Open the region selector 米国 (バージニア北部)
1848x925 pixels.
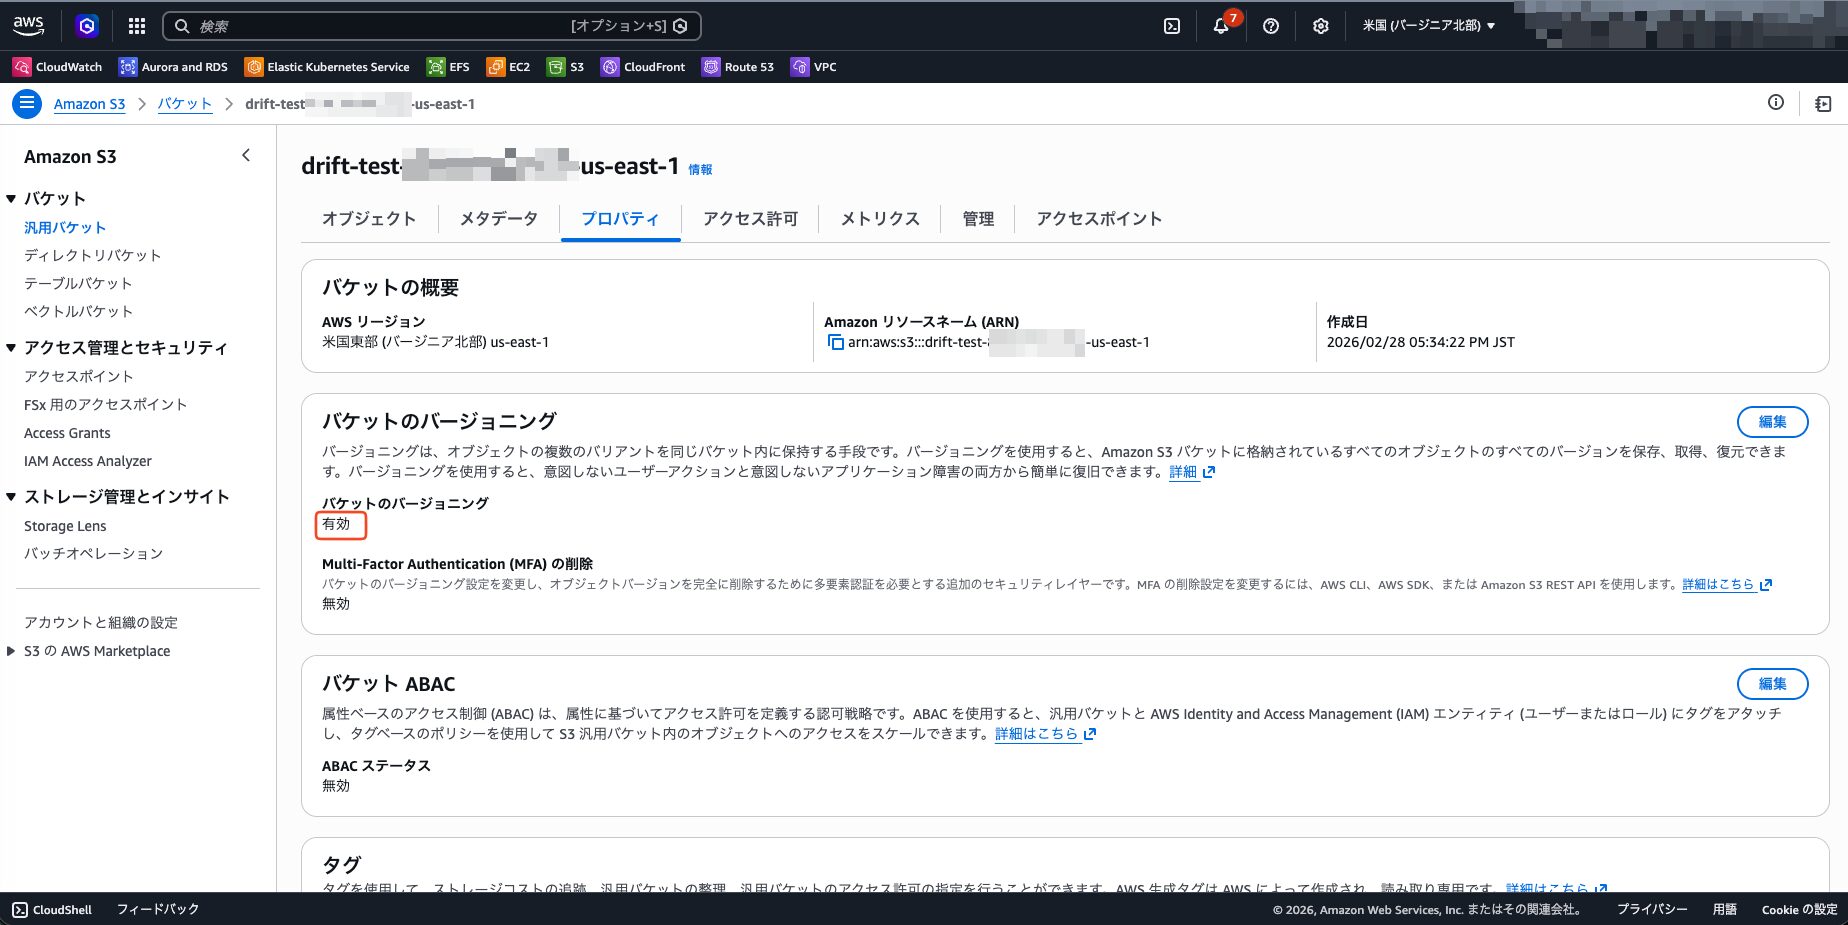[1428, 26]
